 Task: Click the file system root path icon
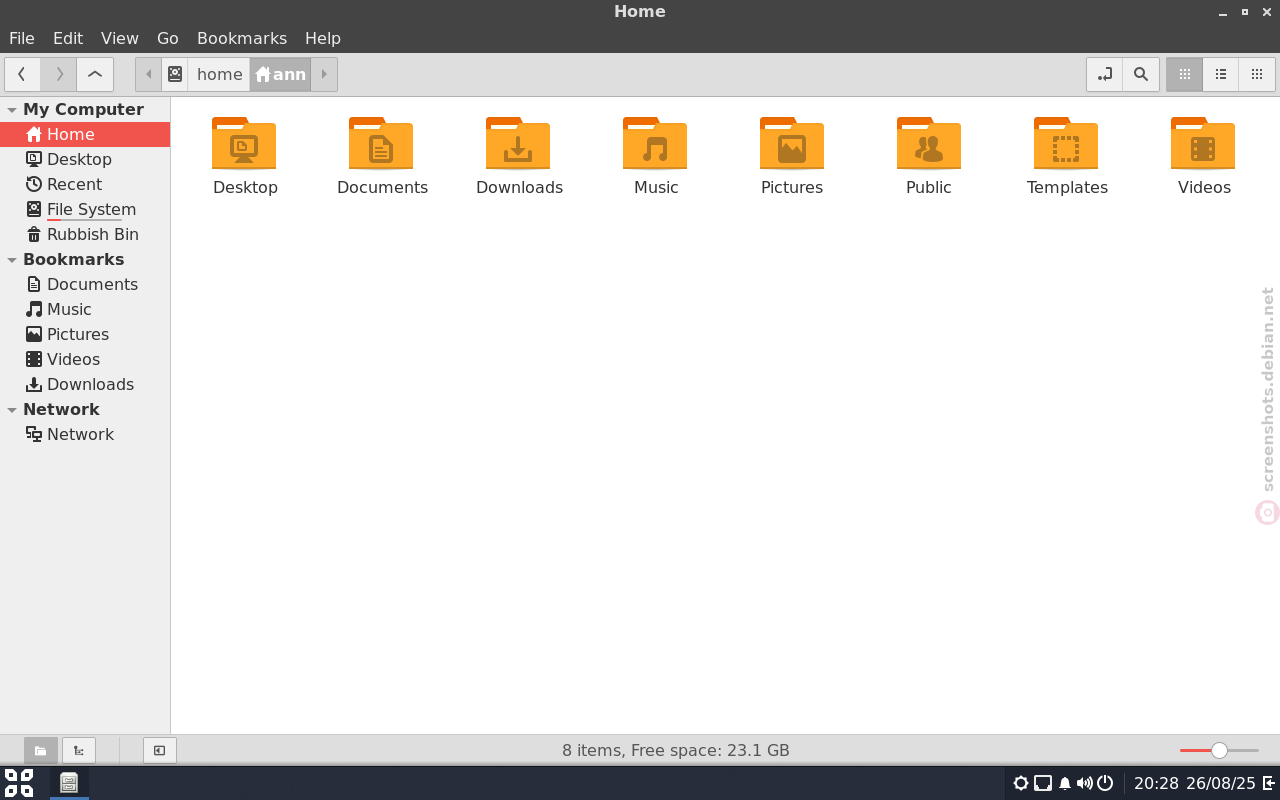click(175, 74)
